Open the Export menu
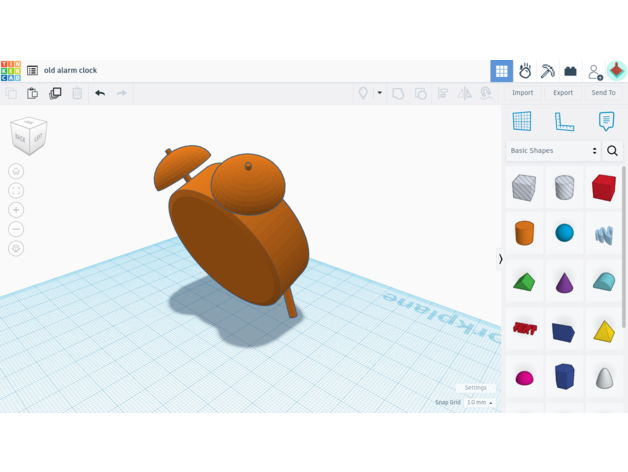The image size is (628, 472). click(563, 93)
